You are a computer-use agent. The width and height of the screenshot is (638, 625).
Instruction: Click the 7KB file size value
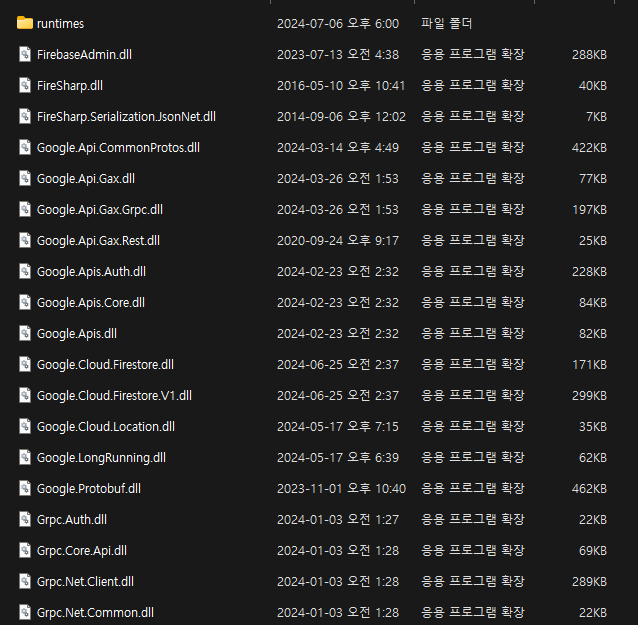pyautogui.click(x=596, y=117)
